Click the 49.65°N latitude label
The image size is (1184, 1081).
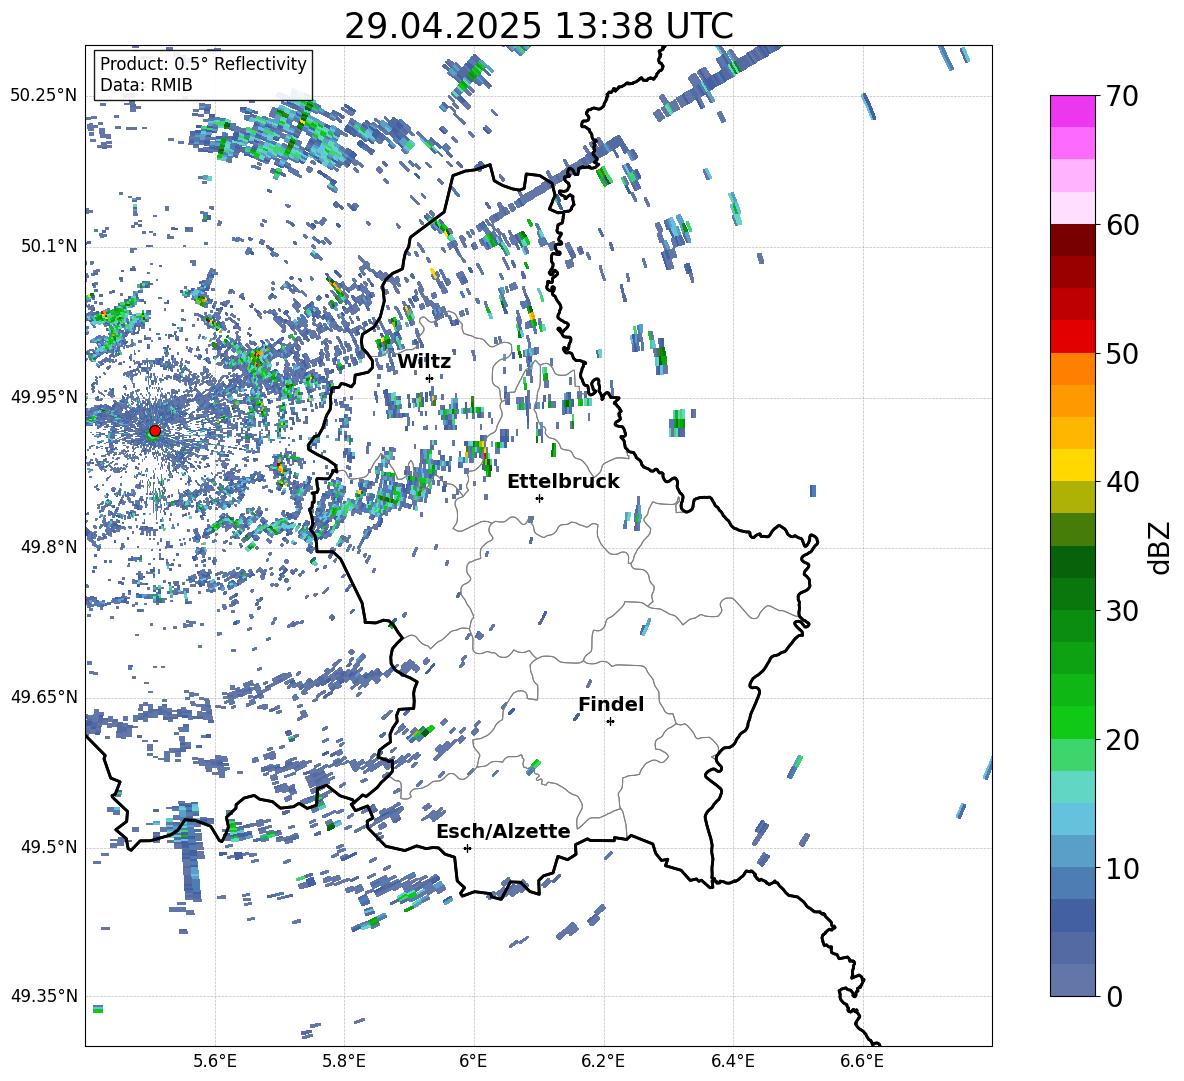[x=44, y=697]
